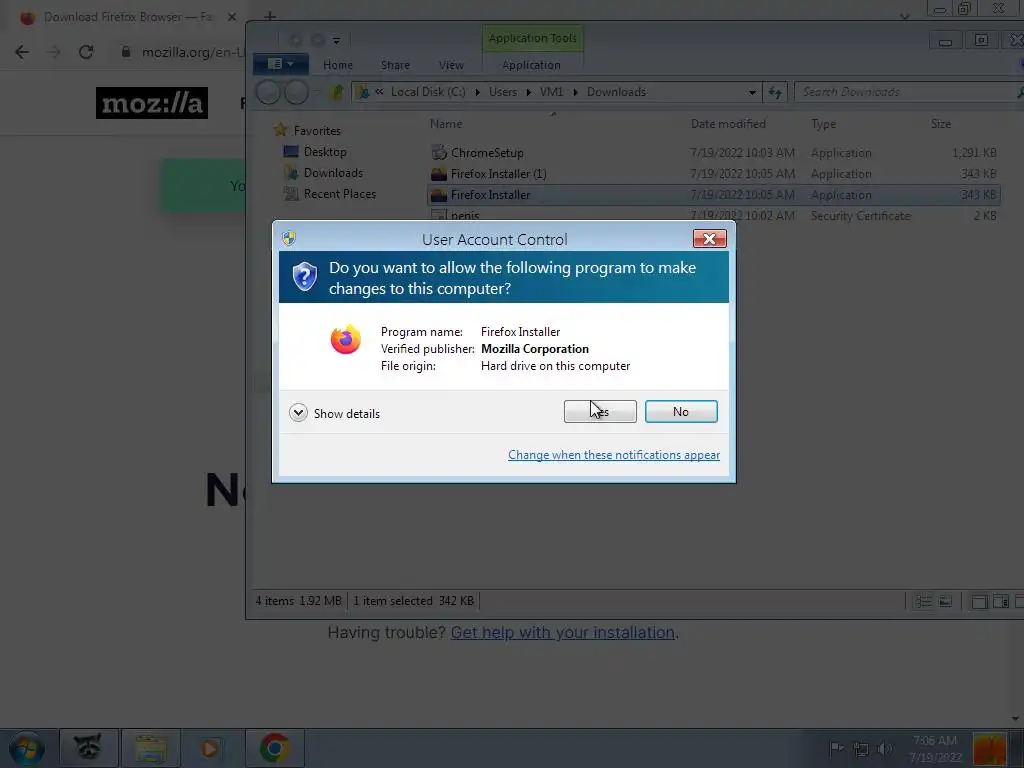Click the Explorer Forward navigation button
The width and height of the screenshot is (1024, 768).
(x=296, y=92)
